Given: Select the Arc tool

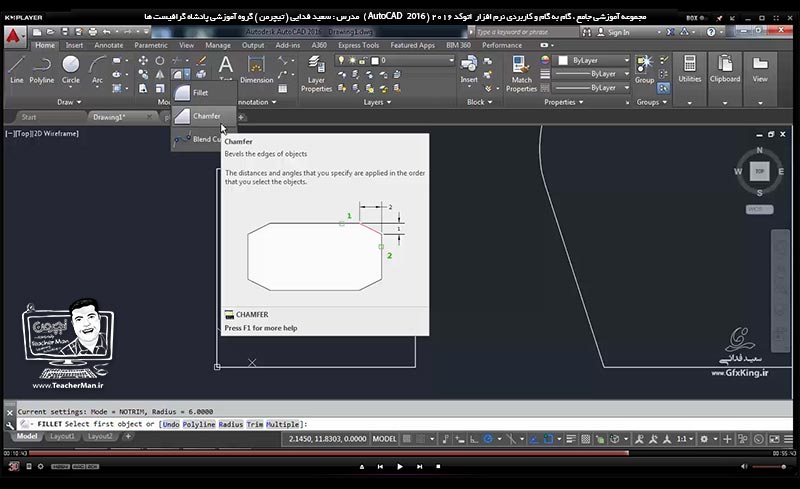Looking at the screenshot, I should tap(97, 70).
